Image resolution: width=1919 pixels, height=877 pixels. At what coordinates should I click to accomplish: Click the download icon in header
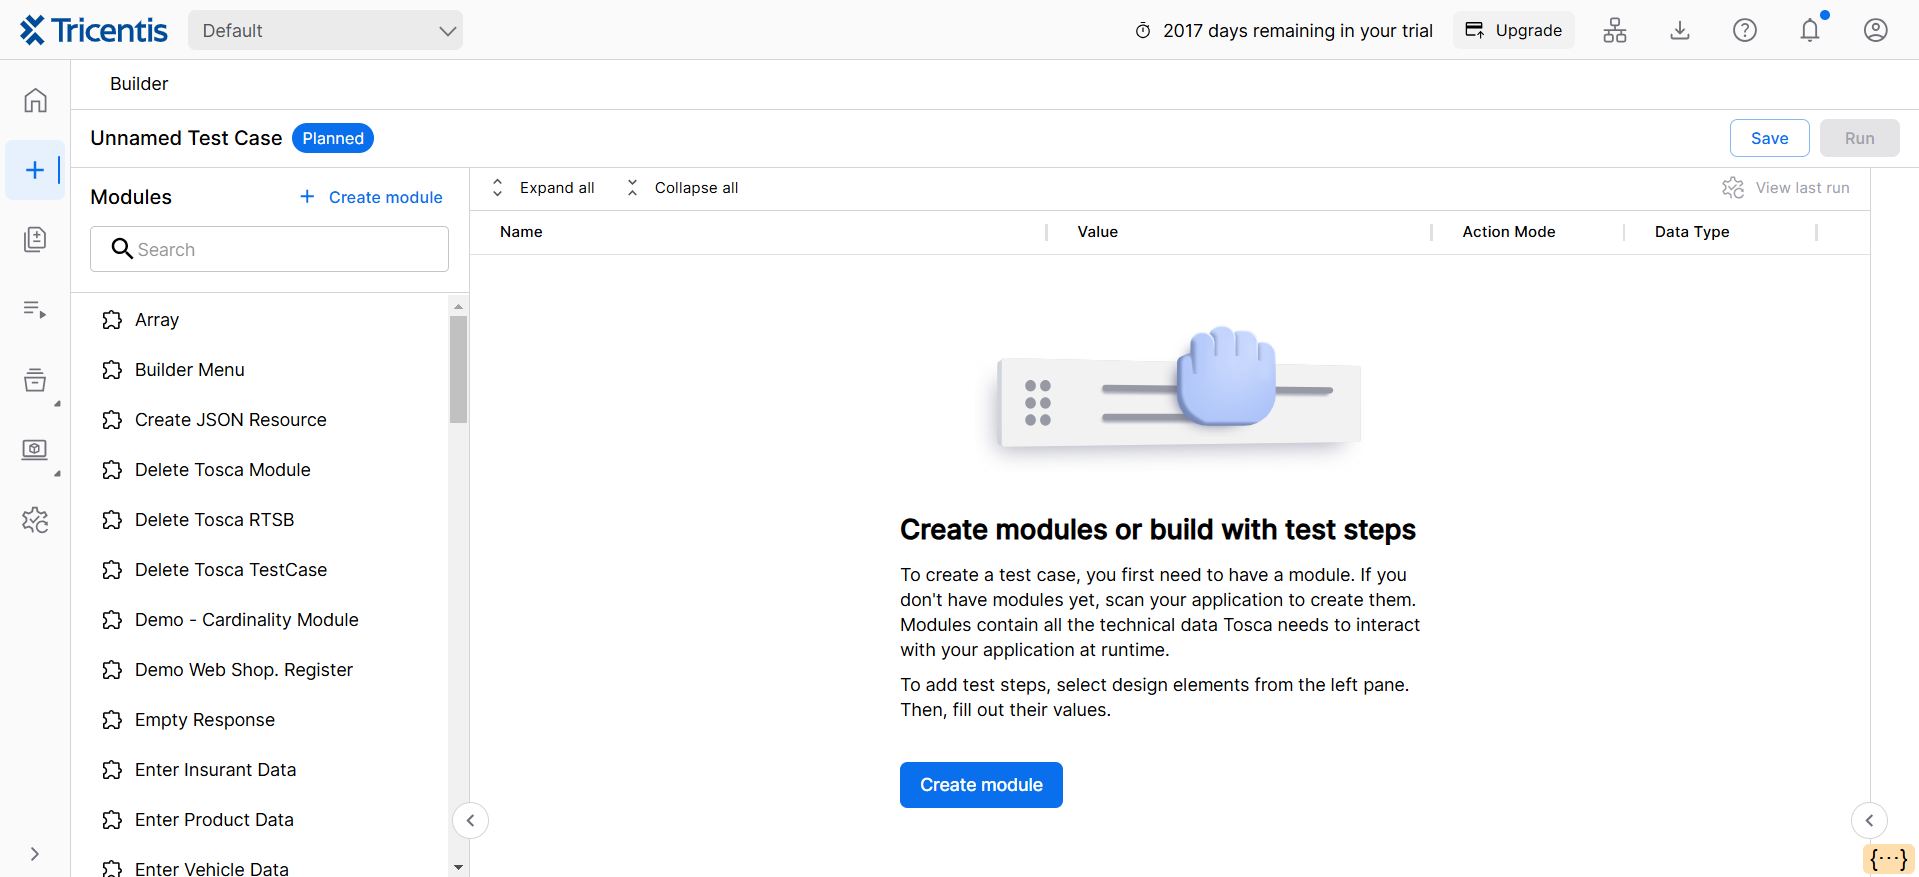(x=1680, y=31)
